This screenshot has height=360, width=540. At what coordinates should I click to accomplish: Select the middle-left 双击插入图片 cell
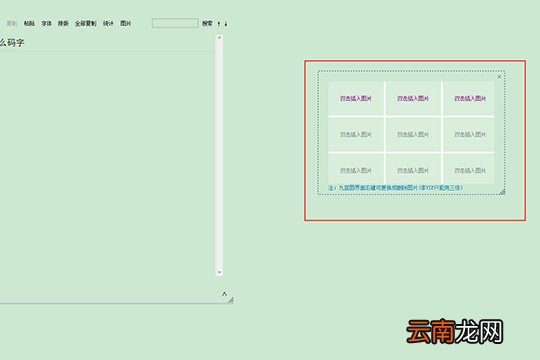tap(356, 134)
